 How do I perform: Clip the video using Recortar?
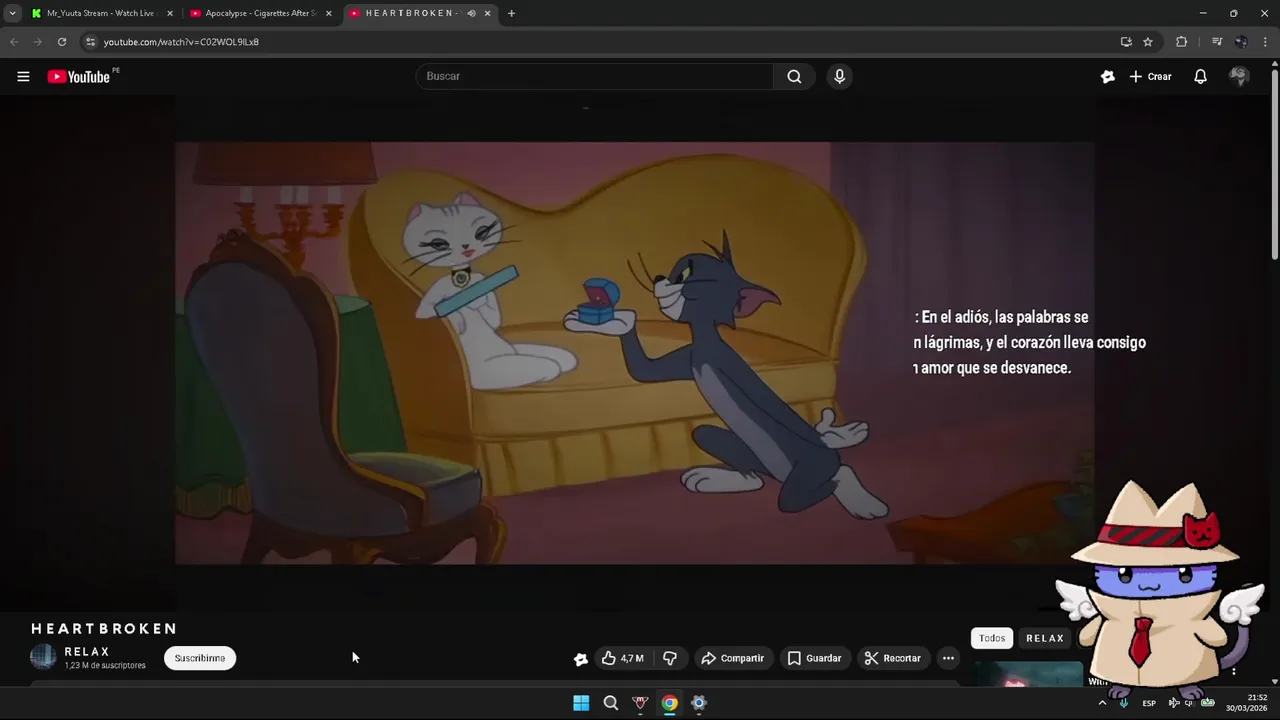tap(892, 658)
